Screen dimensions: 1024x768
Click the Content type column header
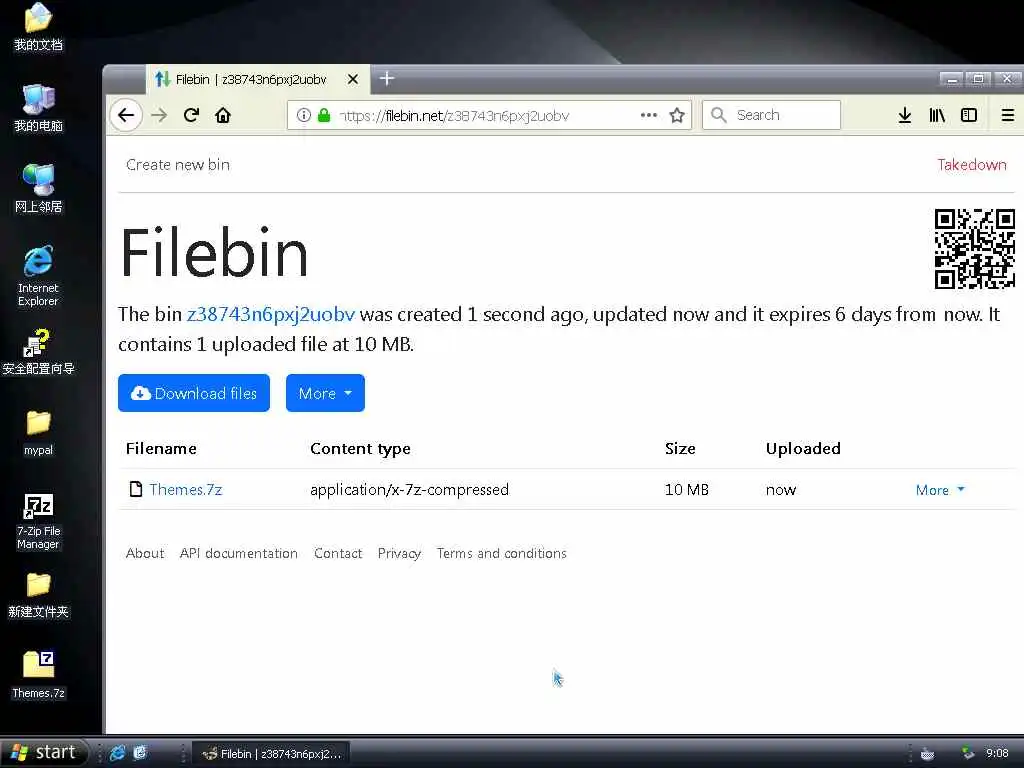(360, 449)
